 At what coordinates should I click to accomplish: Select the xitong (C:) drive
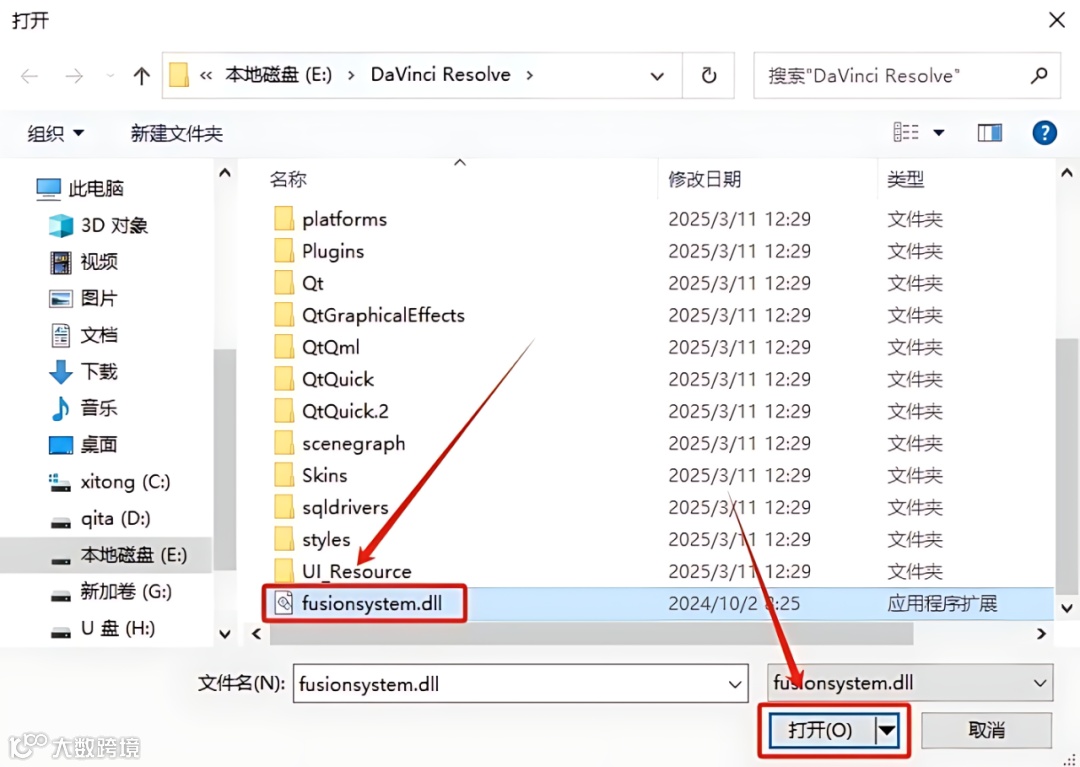coord(110,481)
